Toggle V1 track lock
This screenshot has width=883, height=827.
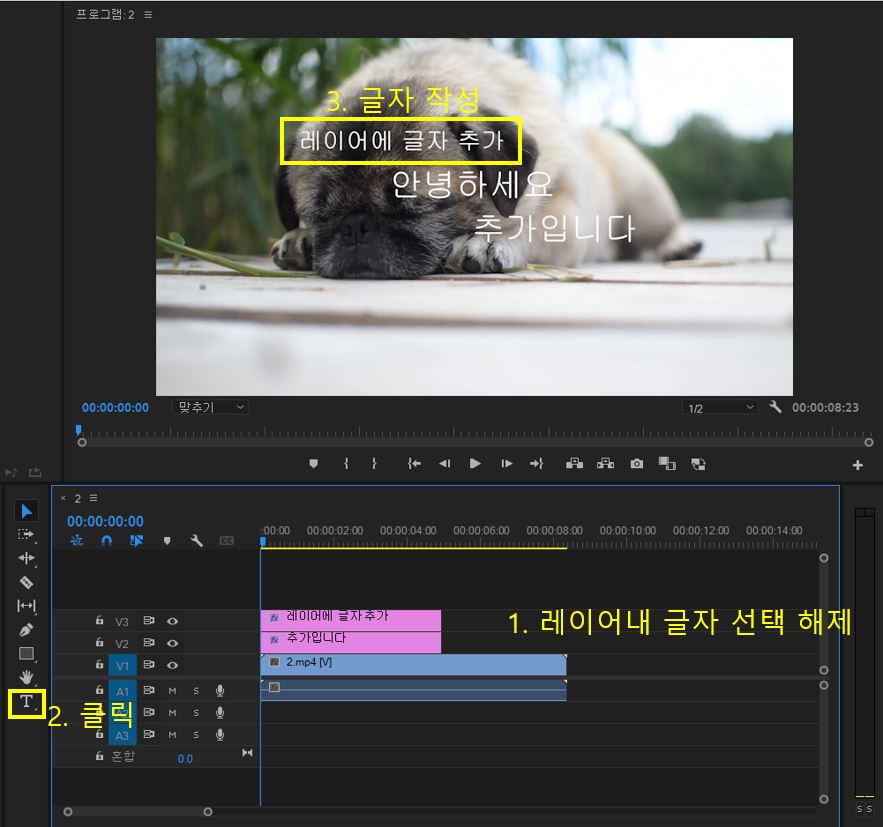(x=100, y=664)
